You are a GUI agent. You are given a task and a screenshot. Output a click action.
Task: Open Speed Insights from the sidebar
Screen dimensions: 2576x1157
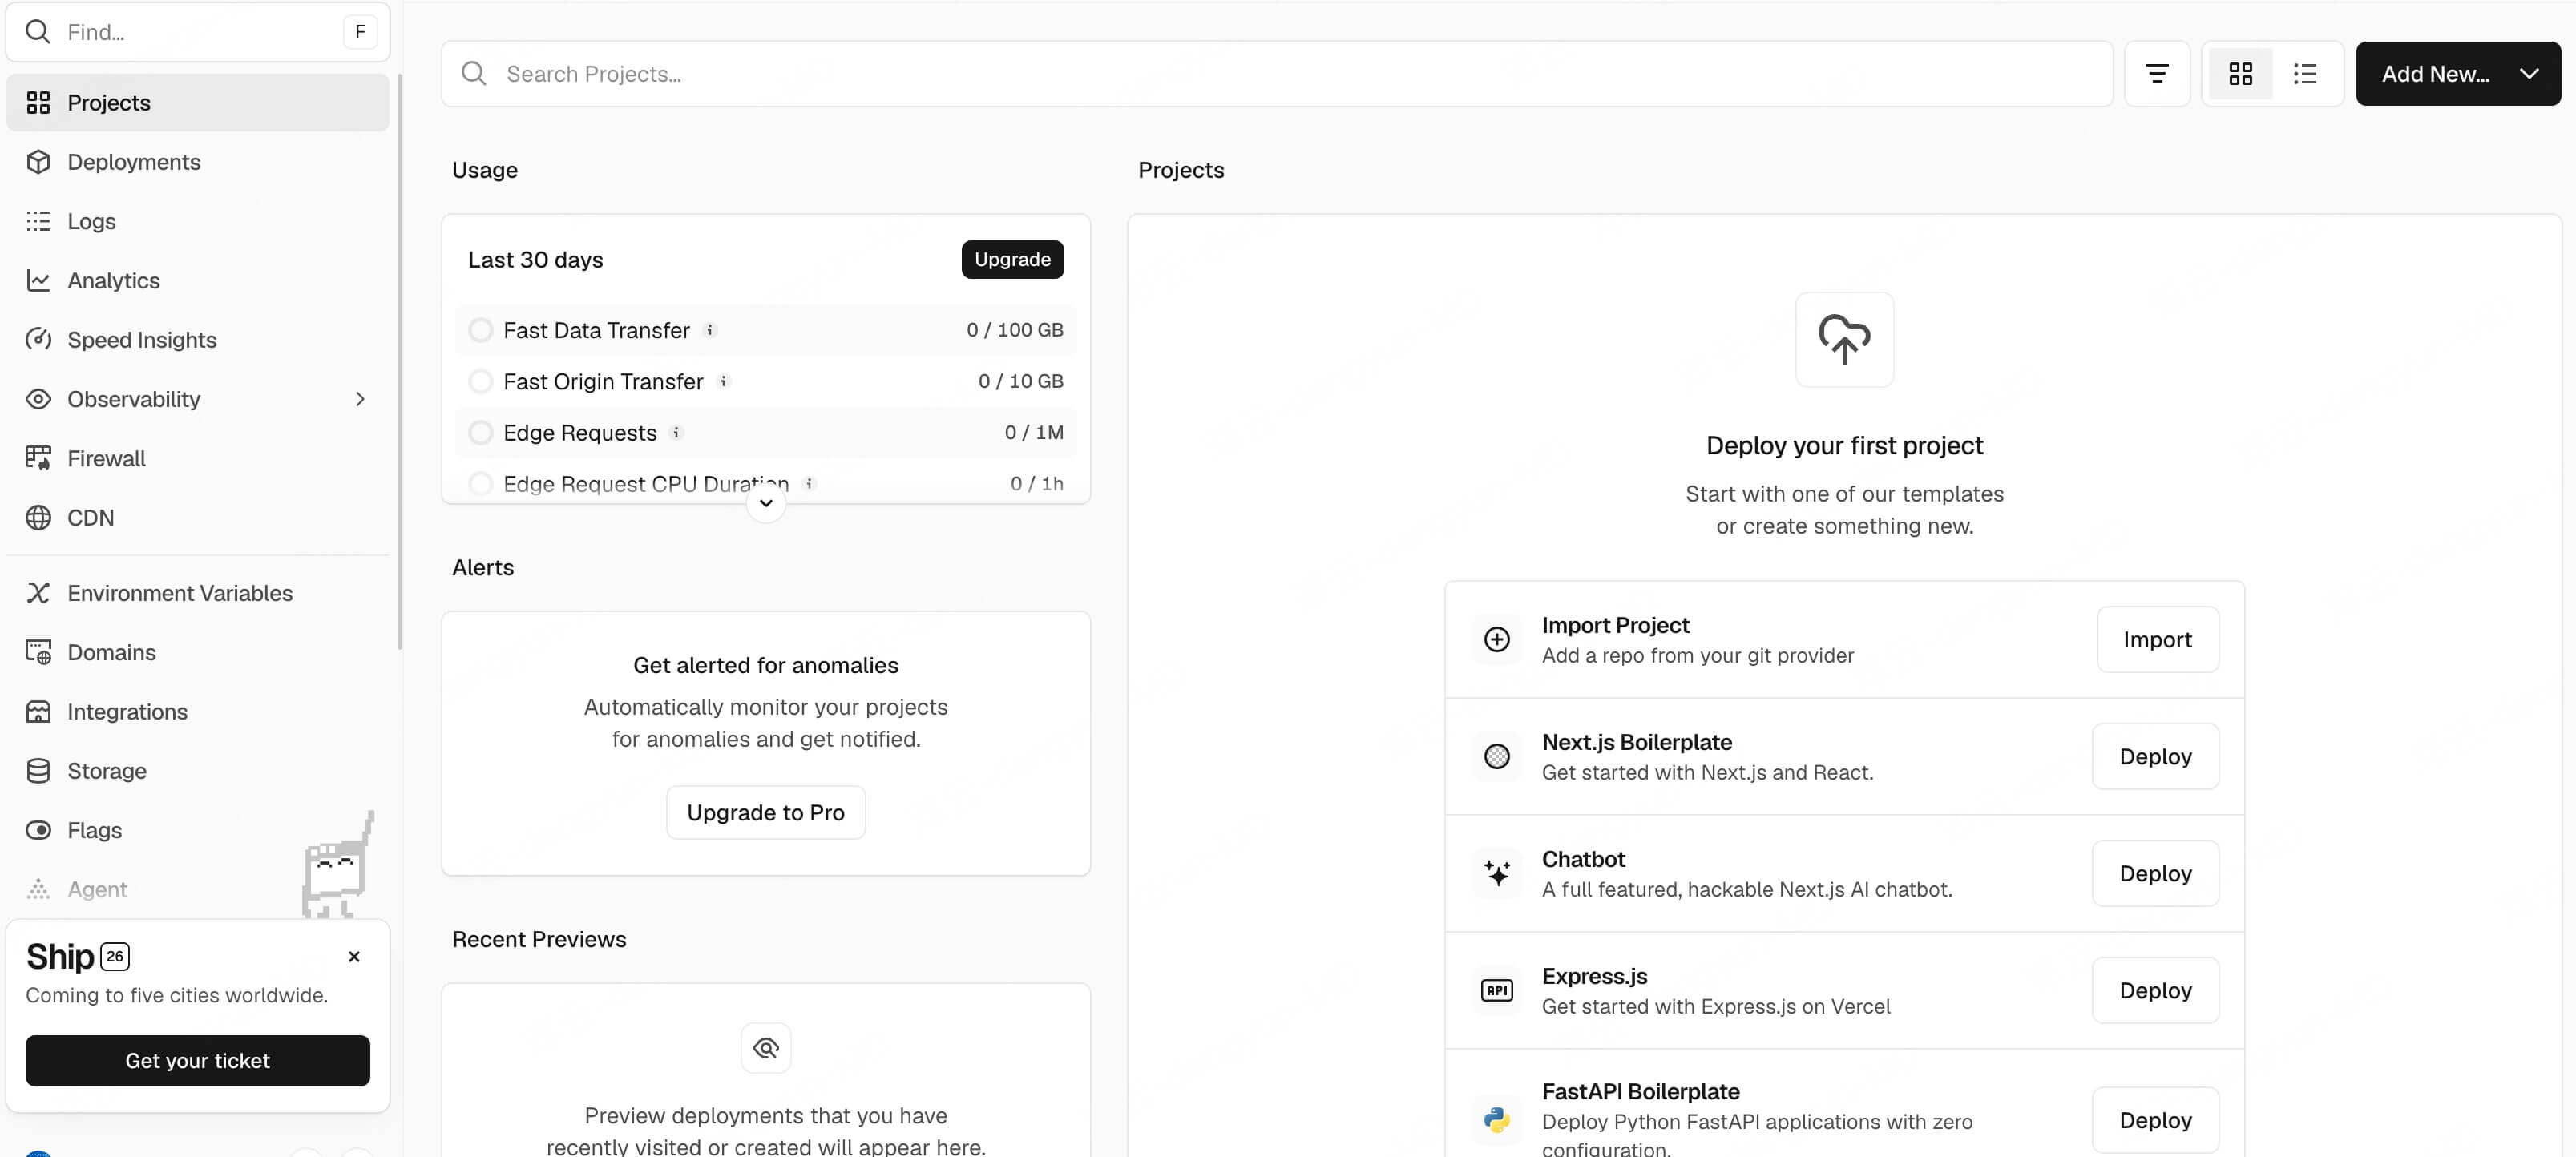(197, 340)
